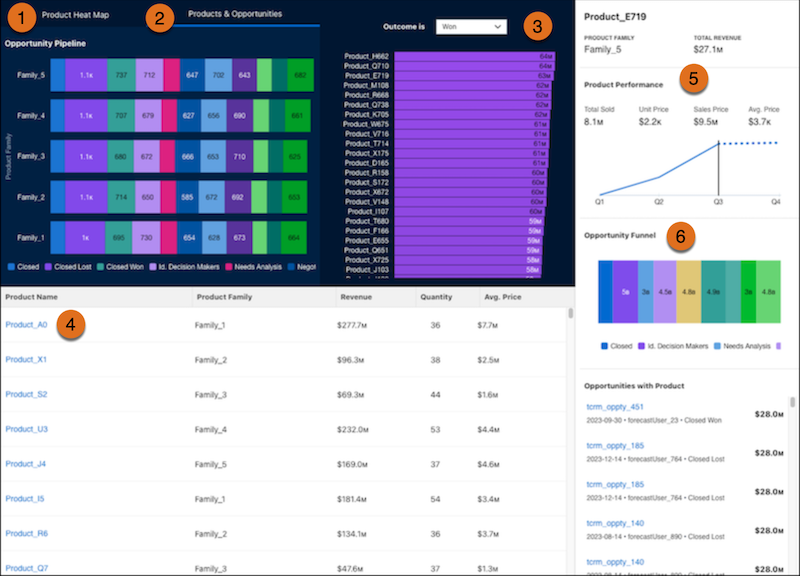800x576 pixels.
Task: Toggle Id. Decision Makers in funnel legend
Action: 673,346
